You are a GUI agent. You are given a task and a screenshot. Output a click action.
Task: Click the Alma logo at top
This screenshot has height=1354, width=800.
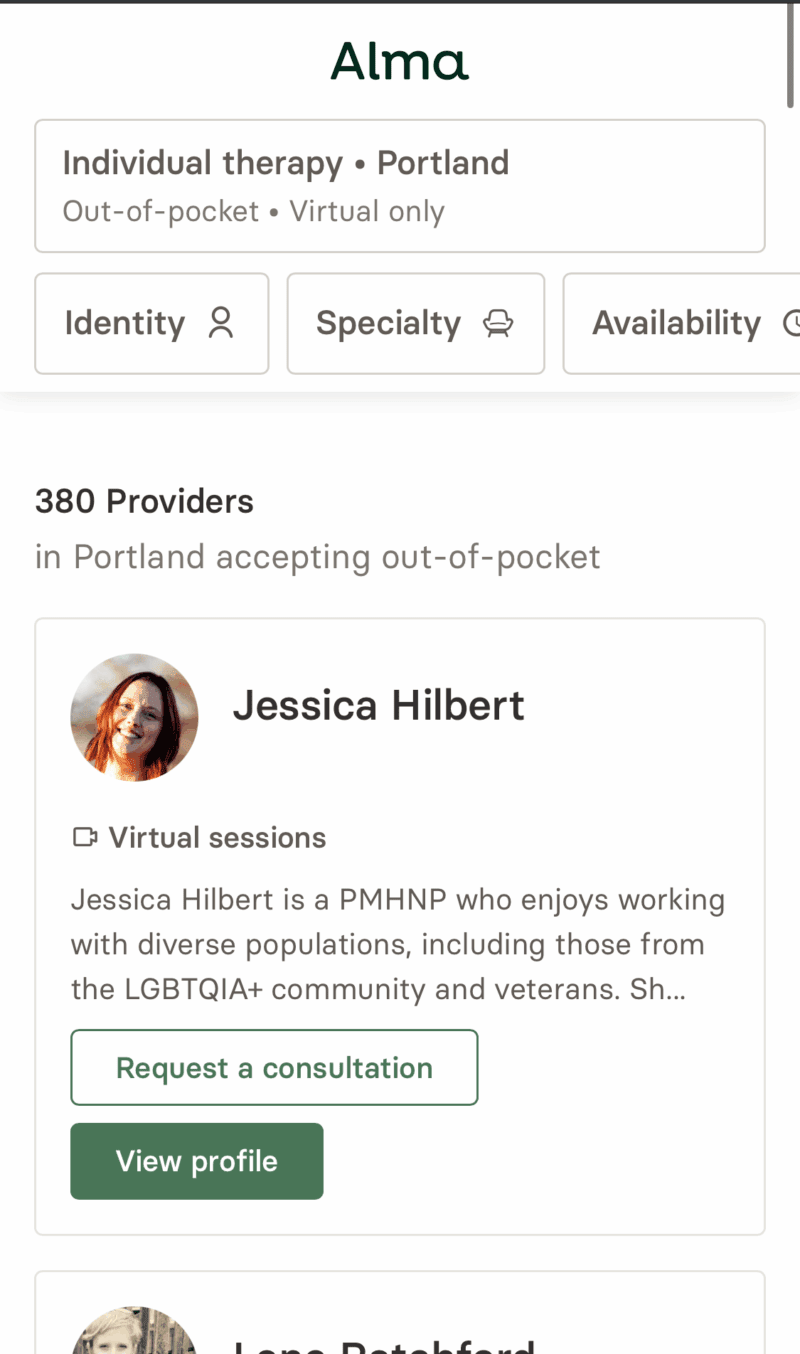399,62
